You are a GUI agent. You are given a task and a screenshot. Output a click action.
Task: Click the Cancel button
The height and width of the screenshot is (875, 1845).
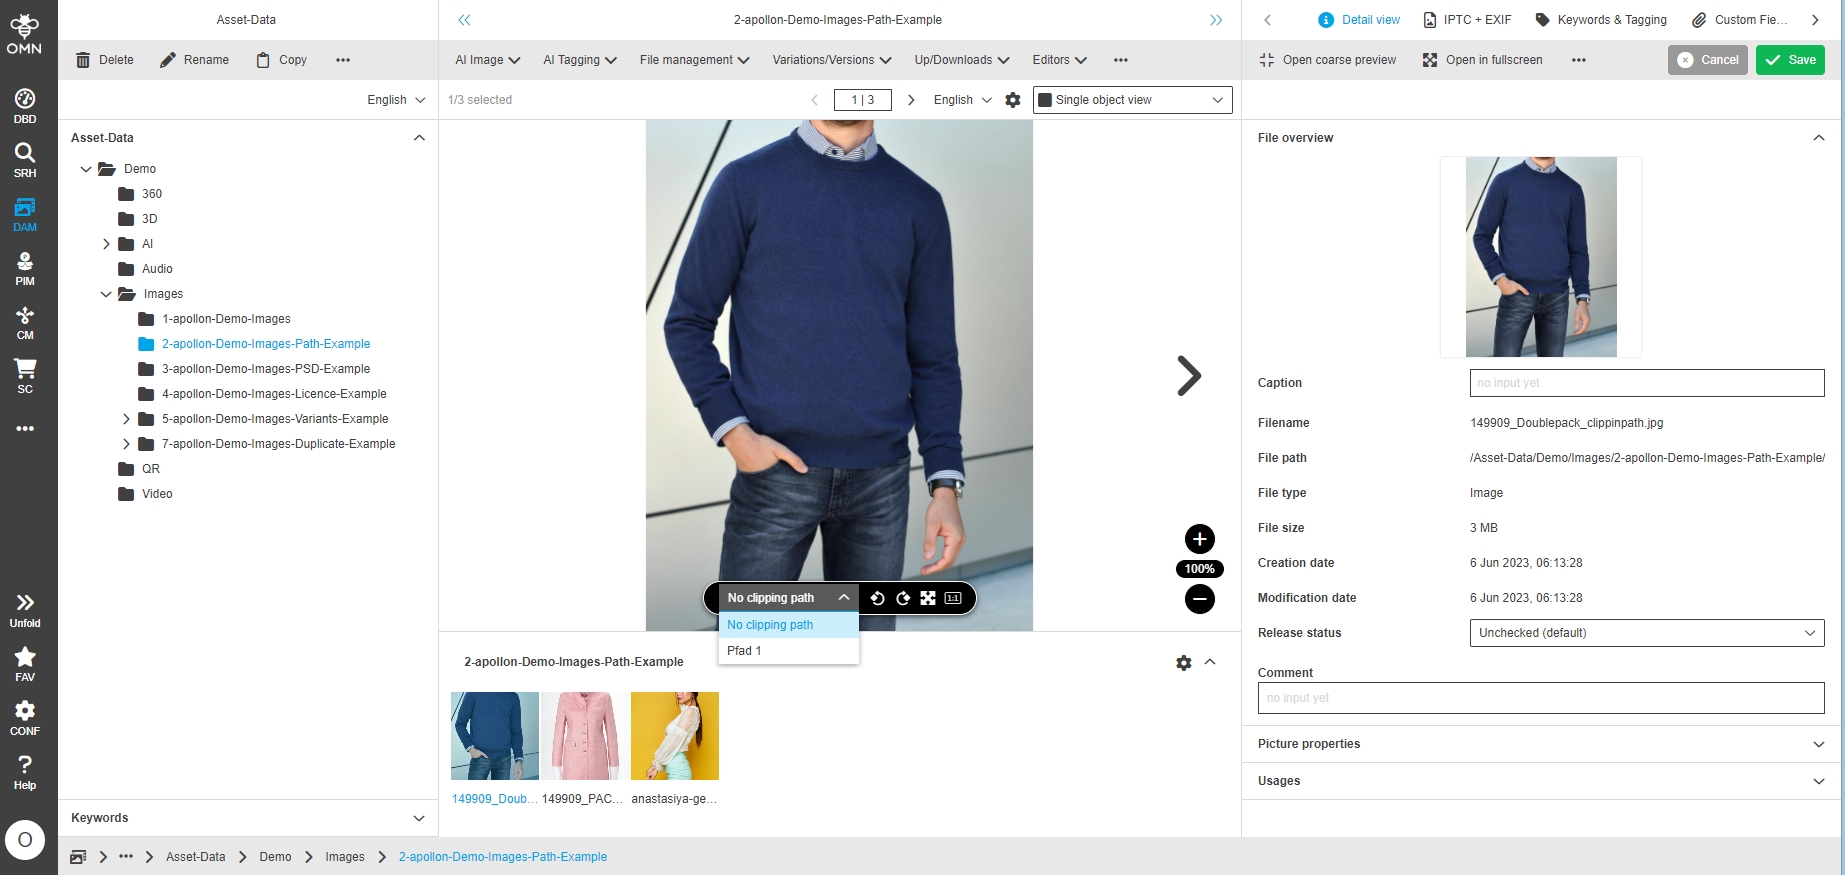click(1707, 60)
